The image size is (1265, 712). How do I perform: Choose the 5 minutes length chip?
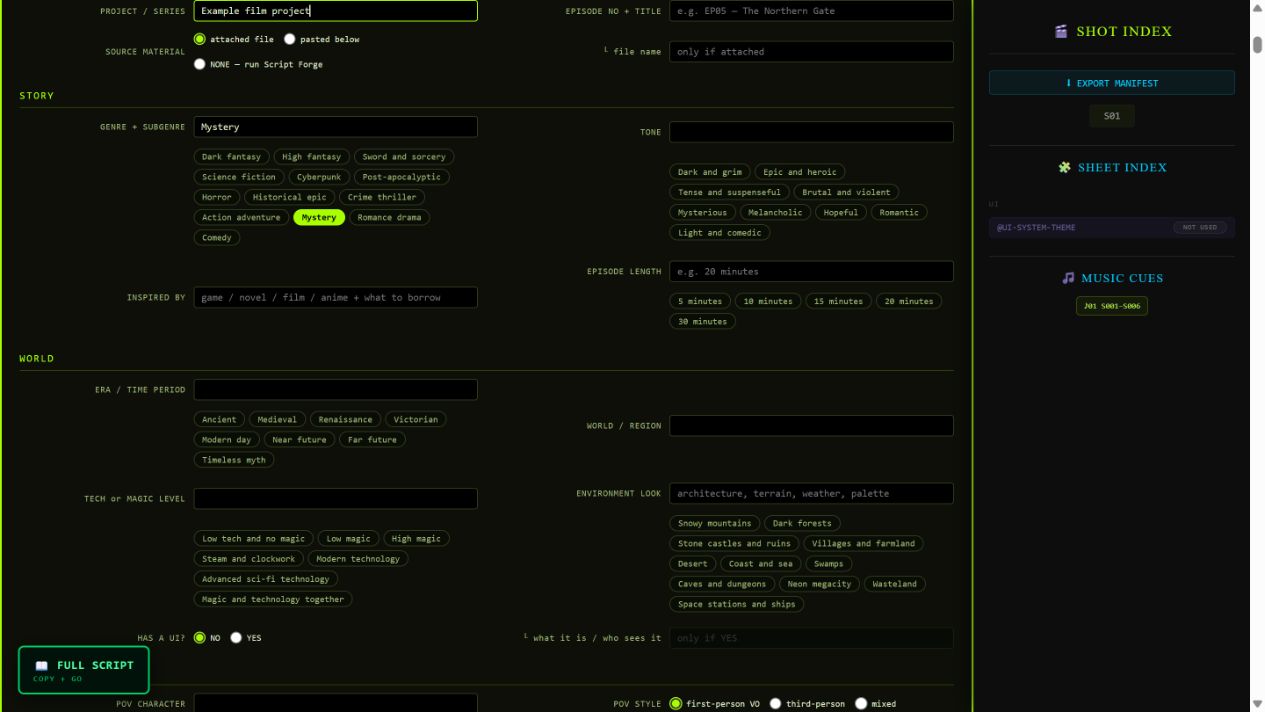[700, 301]
